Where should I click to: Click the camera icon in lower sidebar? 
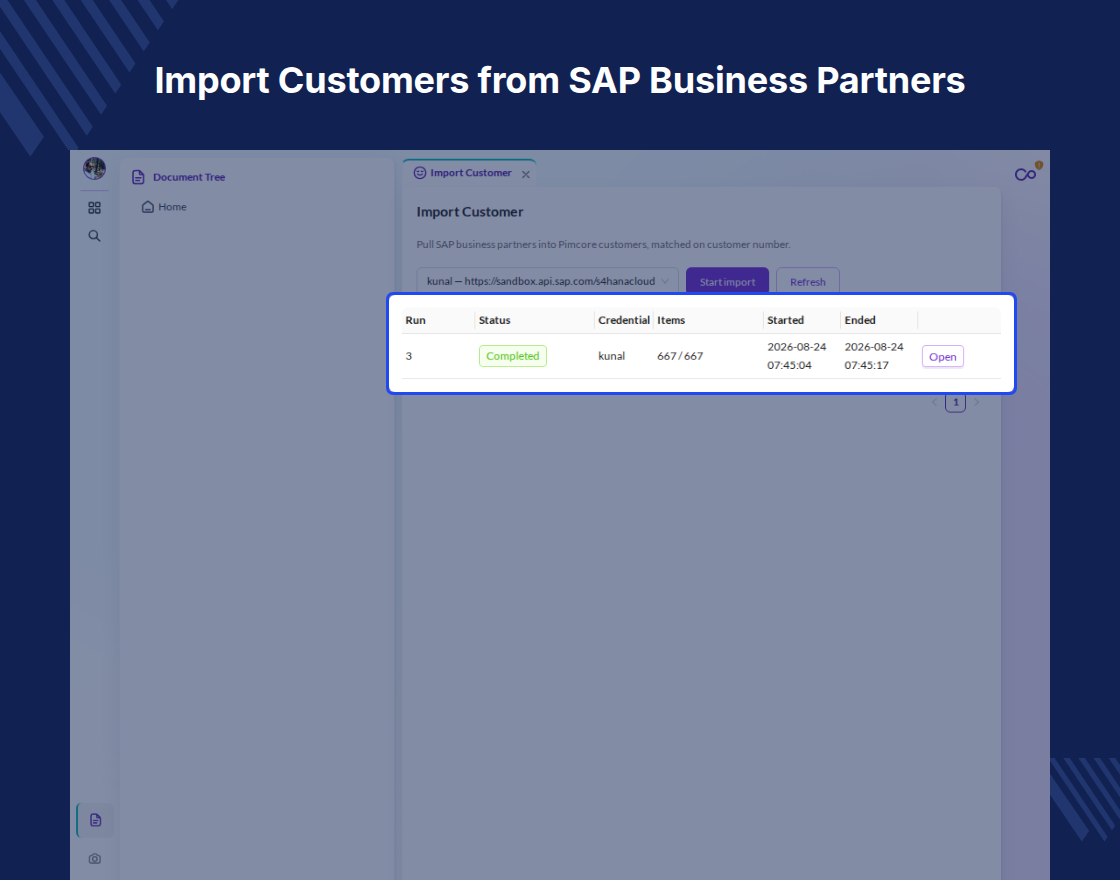click(94, 859)
